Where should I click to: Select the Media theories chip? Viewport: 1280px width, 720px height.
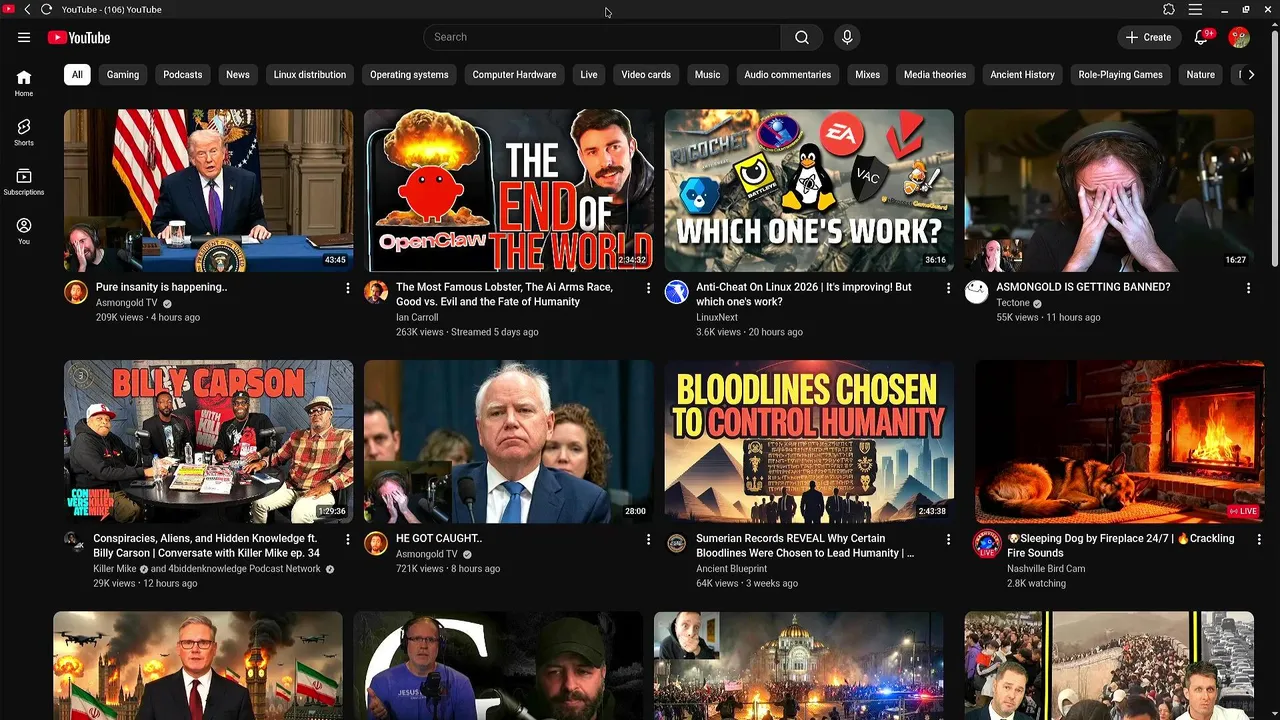point(935,75)
